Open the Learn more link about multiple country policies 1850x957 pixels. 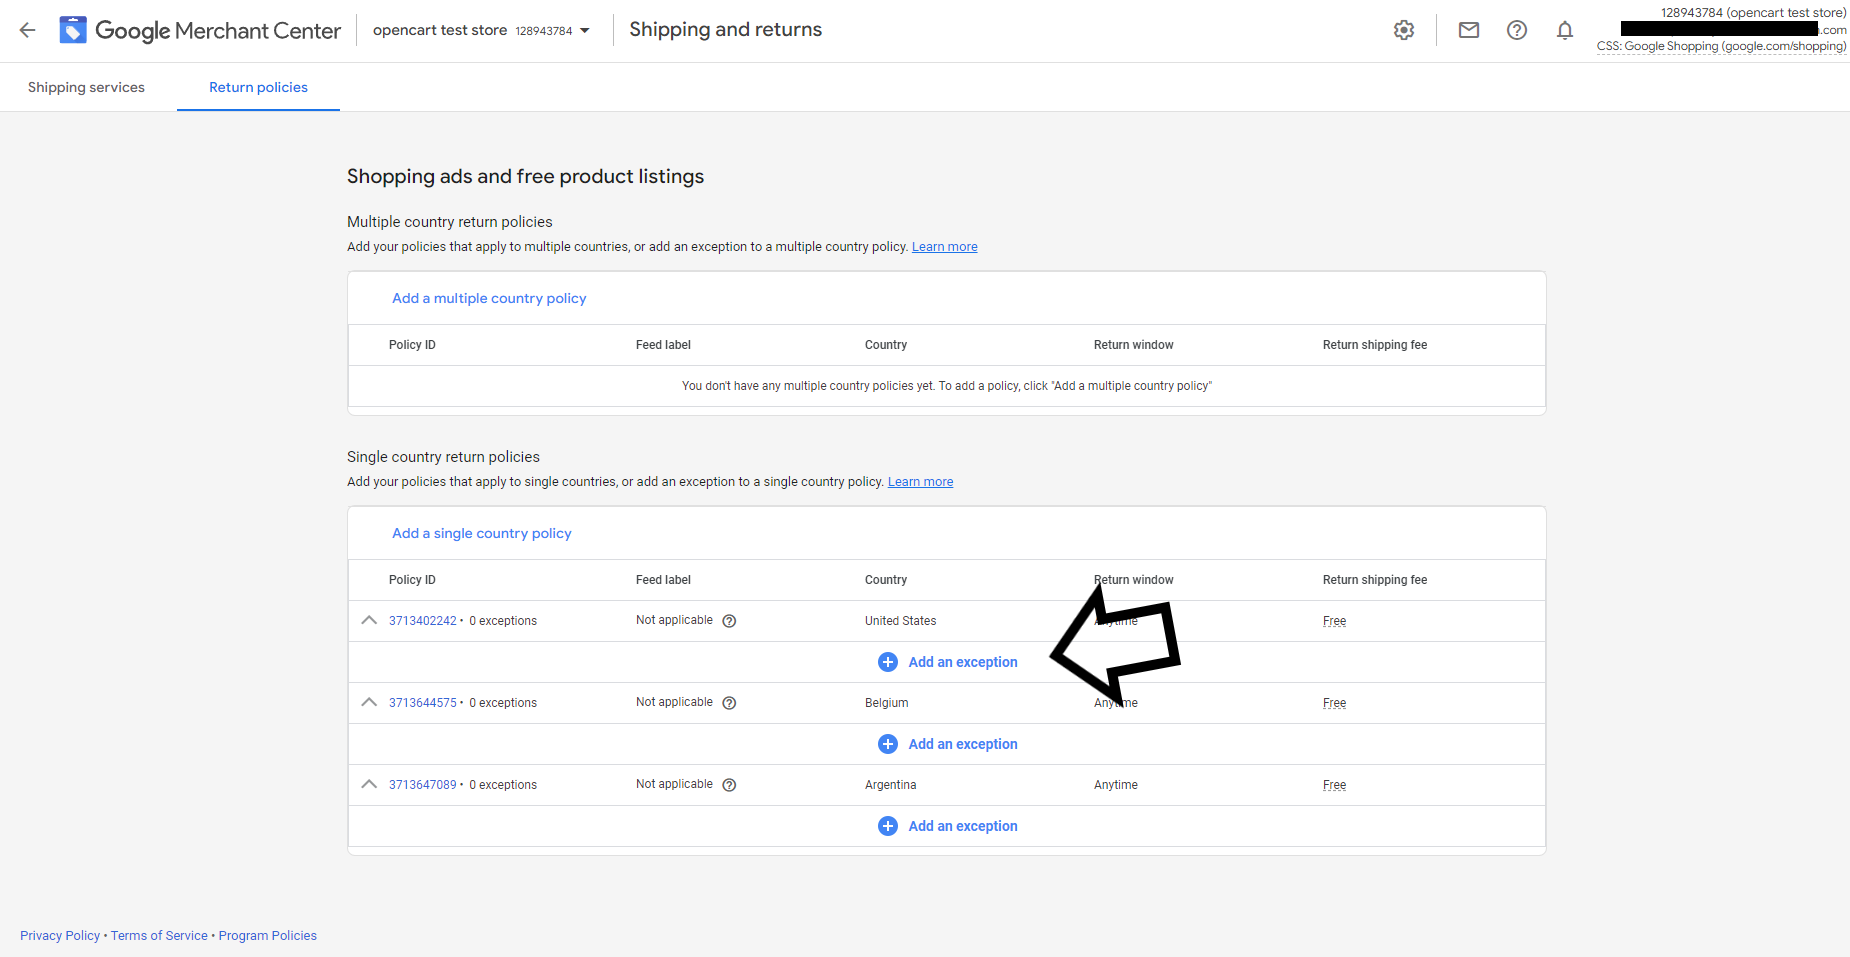tap(944, 246)
